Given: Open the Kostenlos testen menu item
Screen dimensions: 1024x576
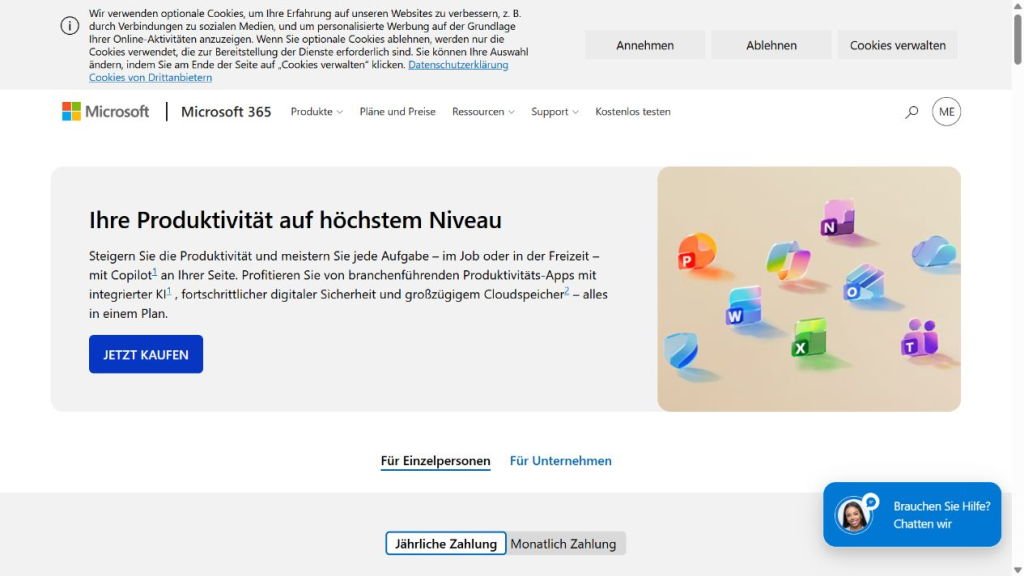Looking at the screenshot, I should [x=633, y=112].
